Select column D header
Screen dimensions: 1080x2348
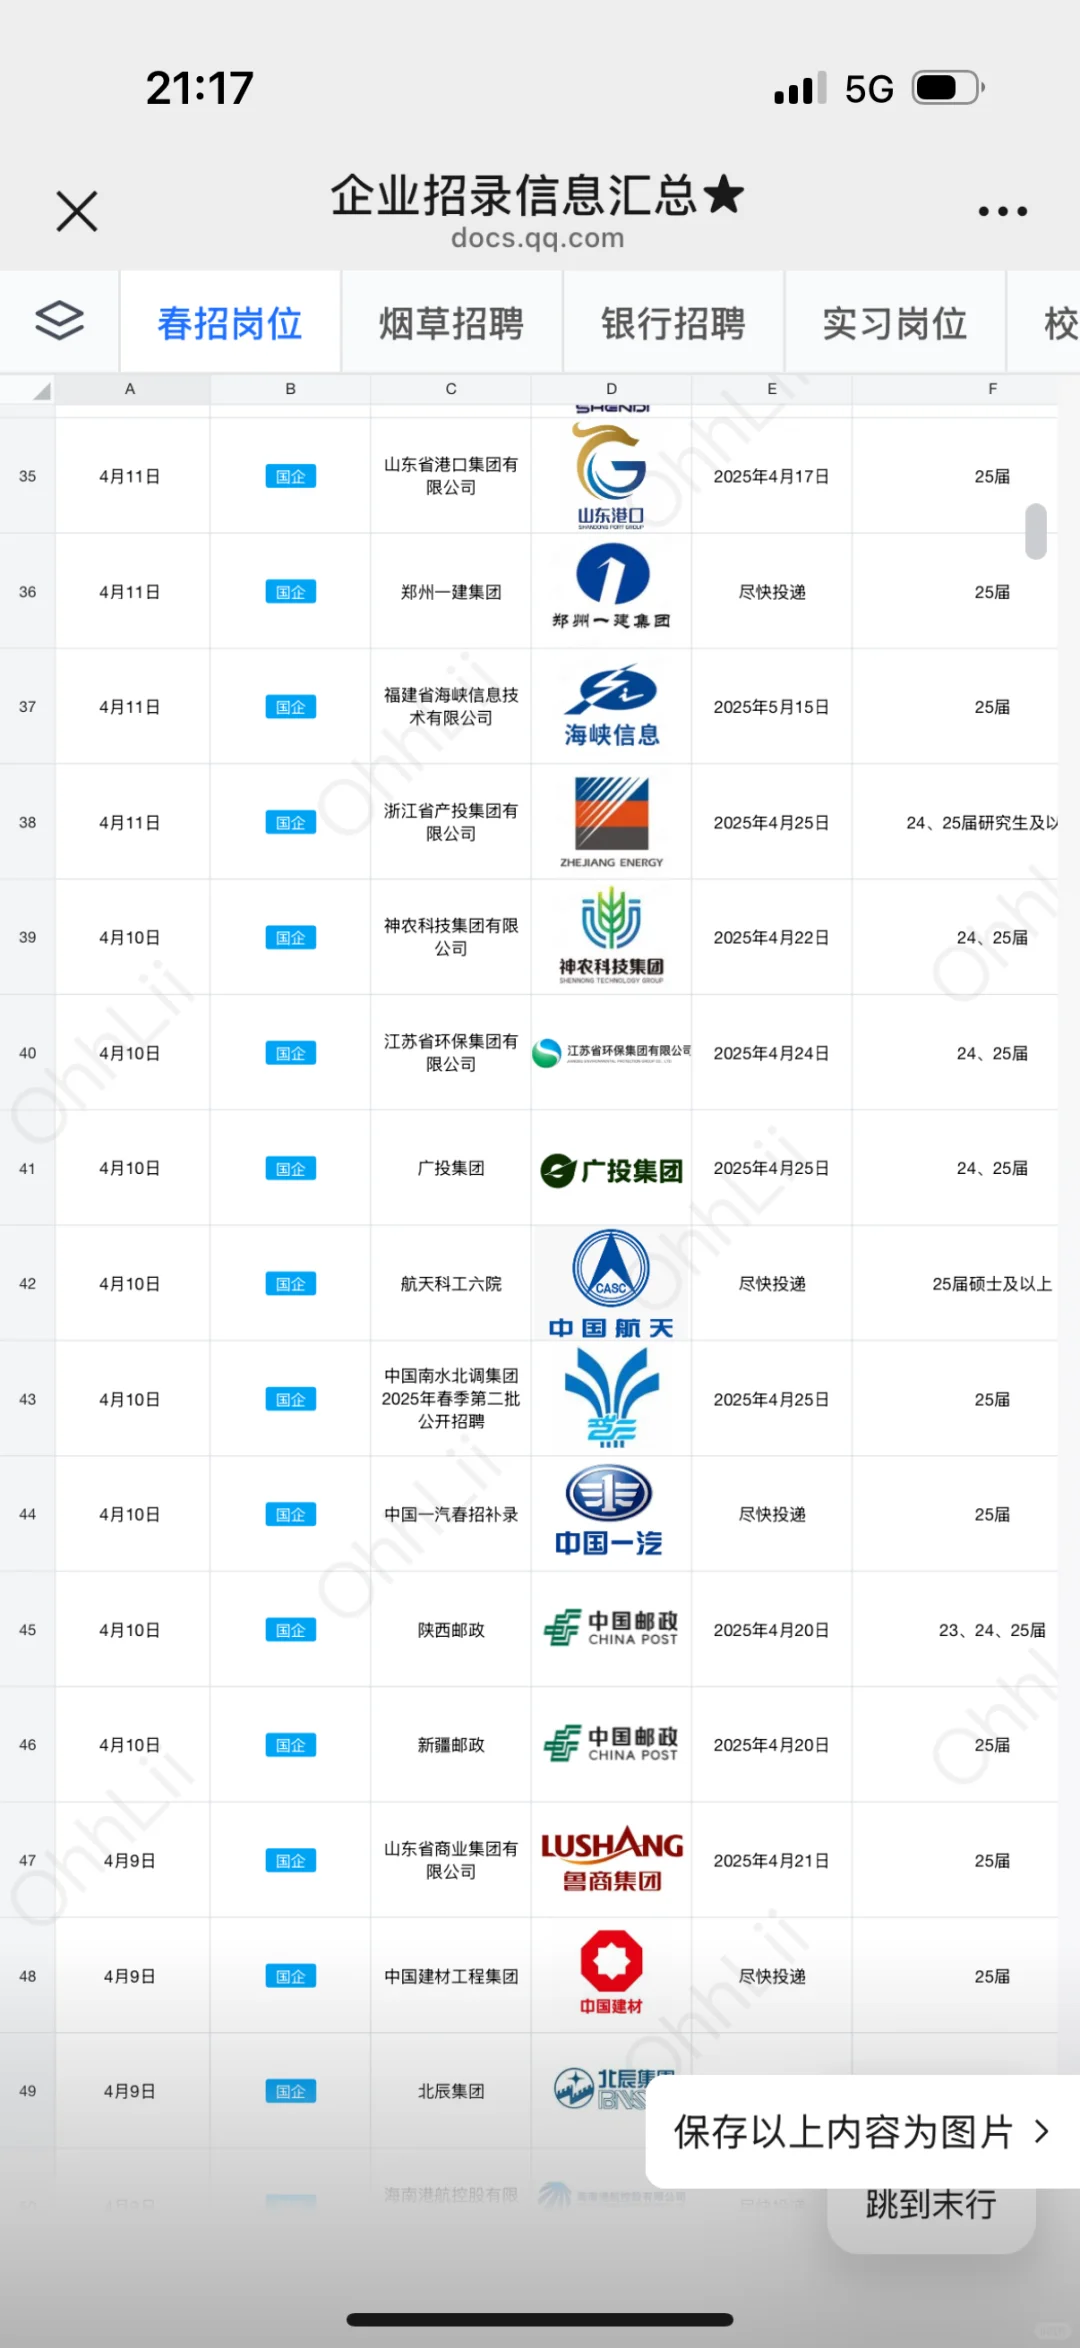[x=611, y=389]
